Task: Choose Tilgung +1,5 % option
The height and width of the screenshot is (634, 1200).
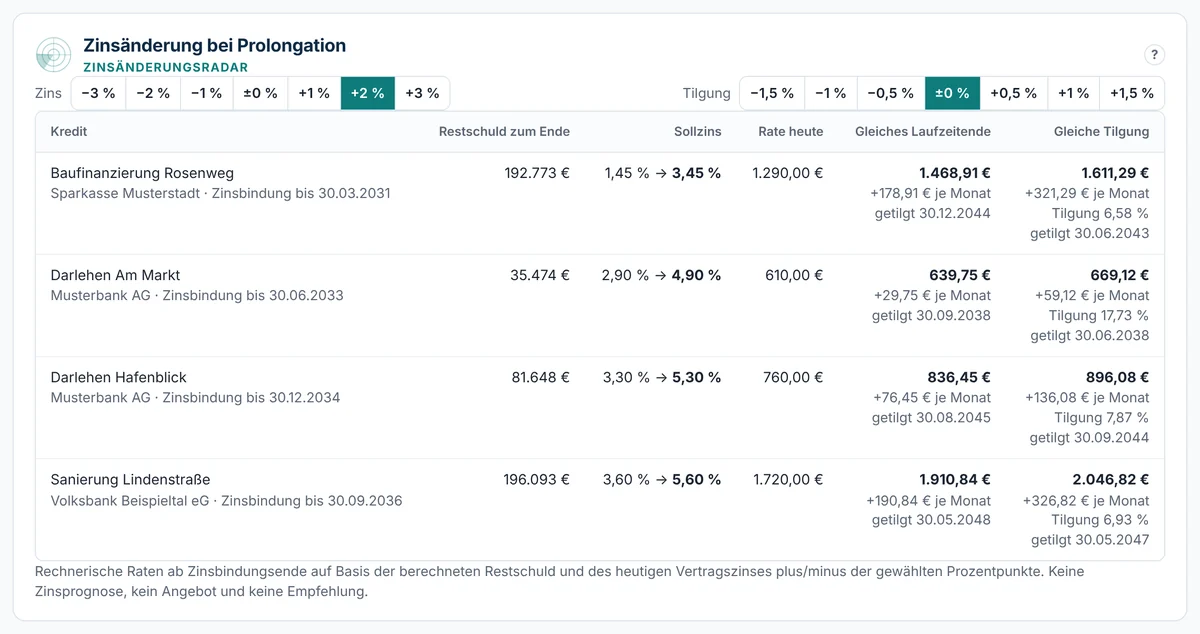Action: click(x=1132, y=93)
